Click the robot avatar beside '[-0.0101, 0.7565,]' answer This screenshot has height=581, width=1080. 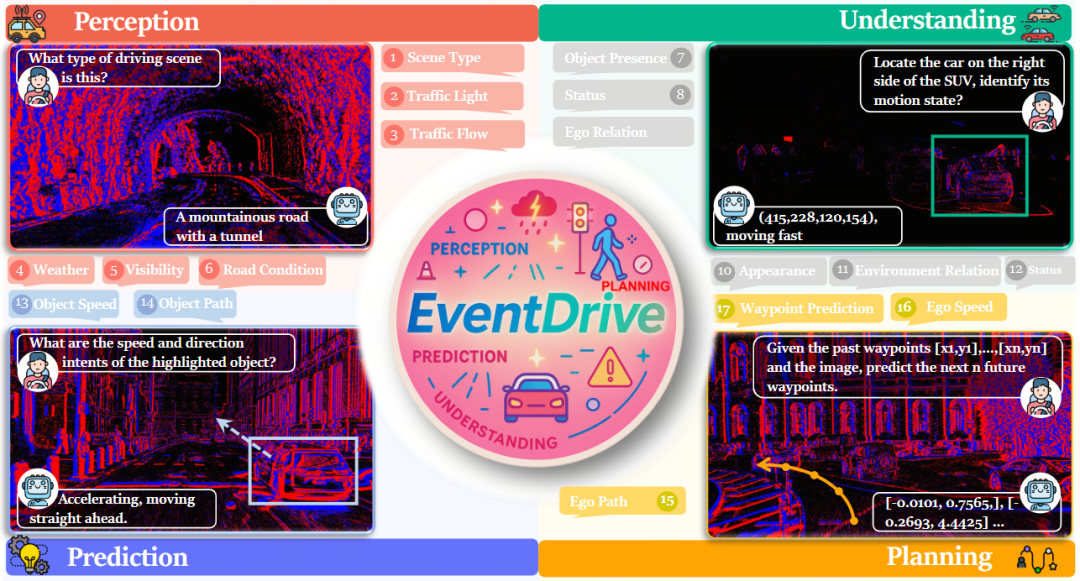(x=1040, y=492)
